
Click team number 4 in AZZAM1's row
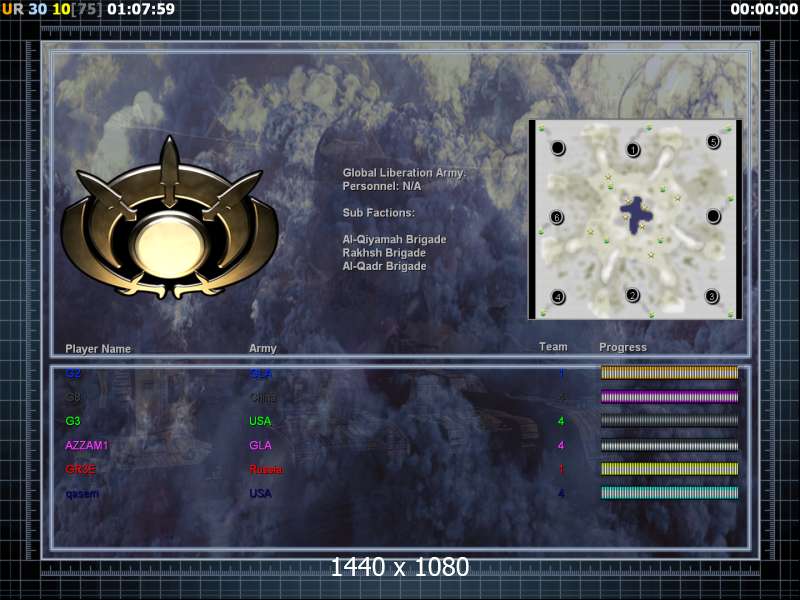click(561, 445)
